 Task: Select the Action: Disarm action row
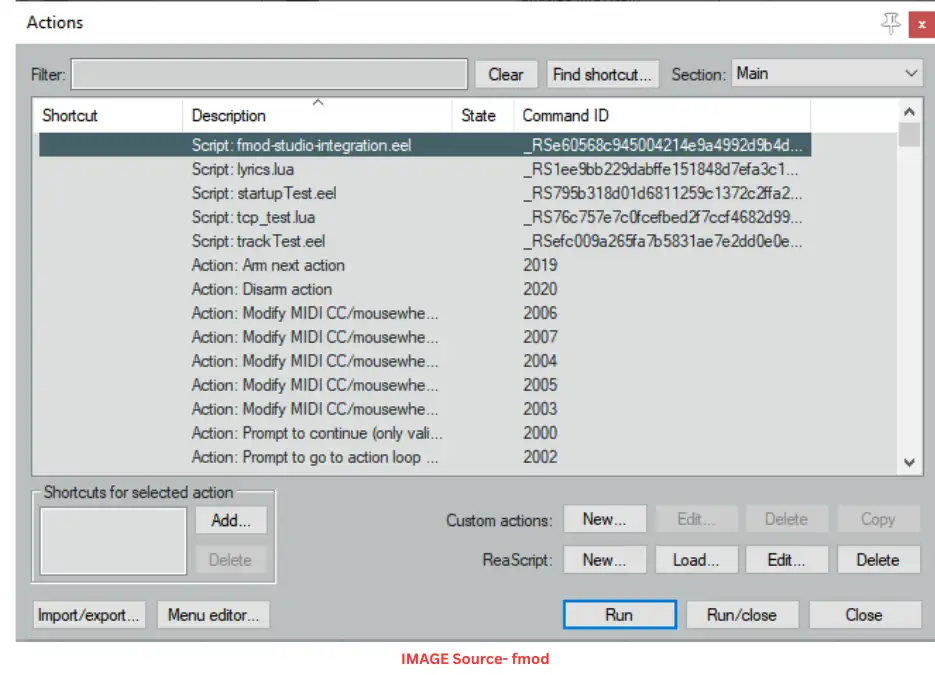(x=262, y=290)
